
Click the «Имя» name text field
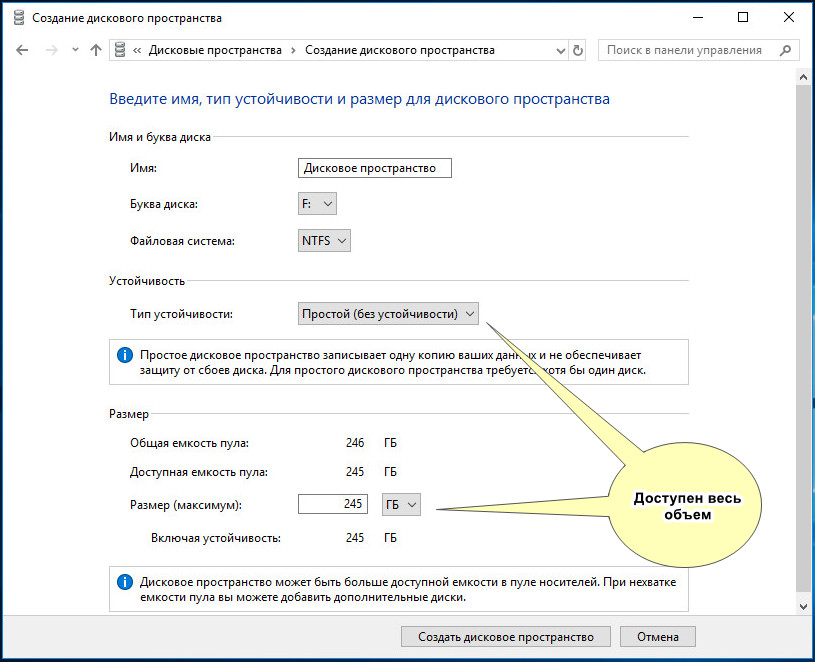pyautogui.click(x=375, y=168)
